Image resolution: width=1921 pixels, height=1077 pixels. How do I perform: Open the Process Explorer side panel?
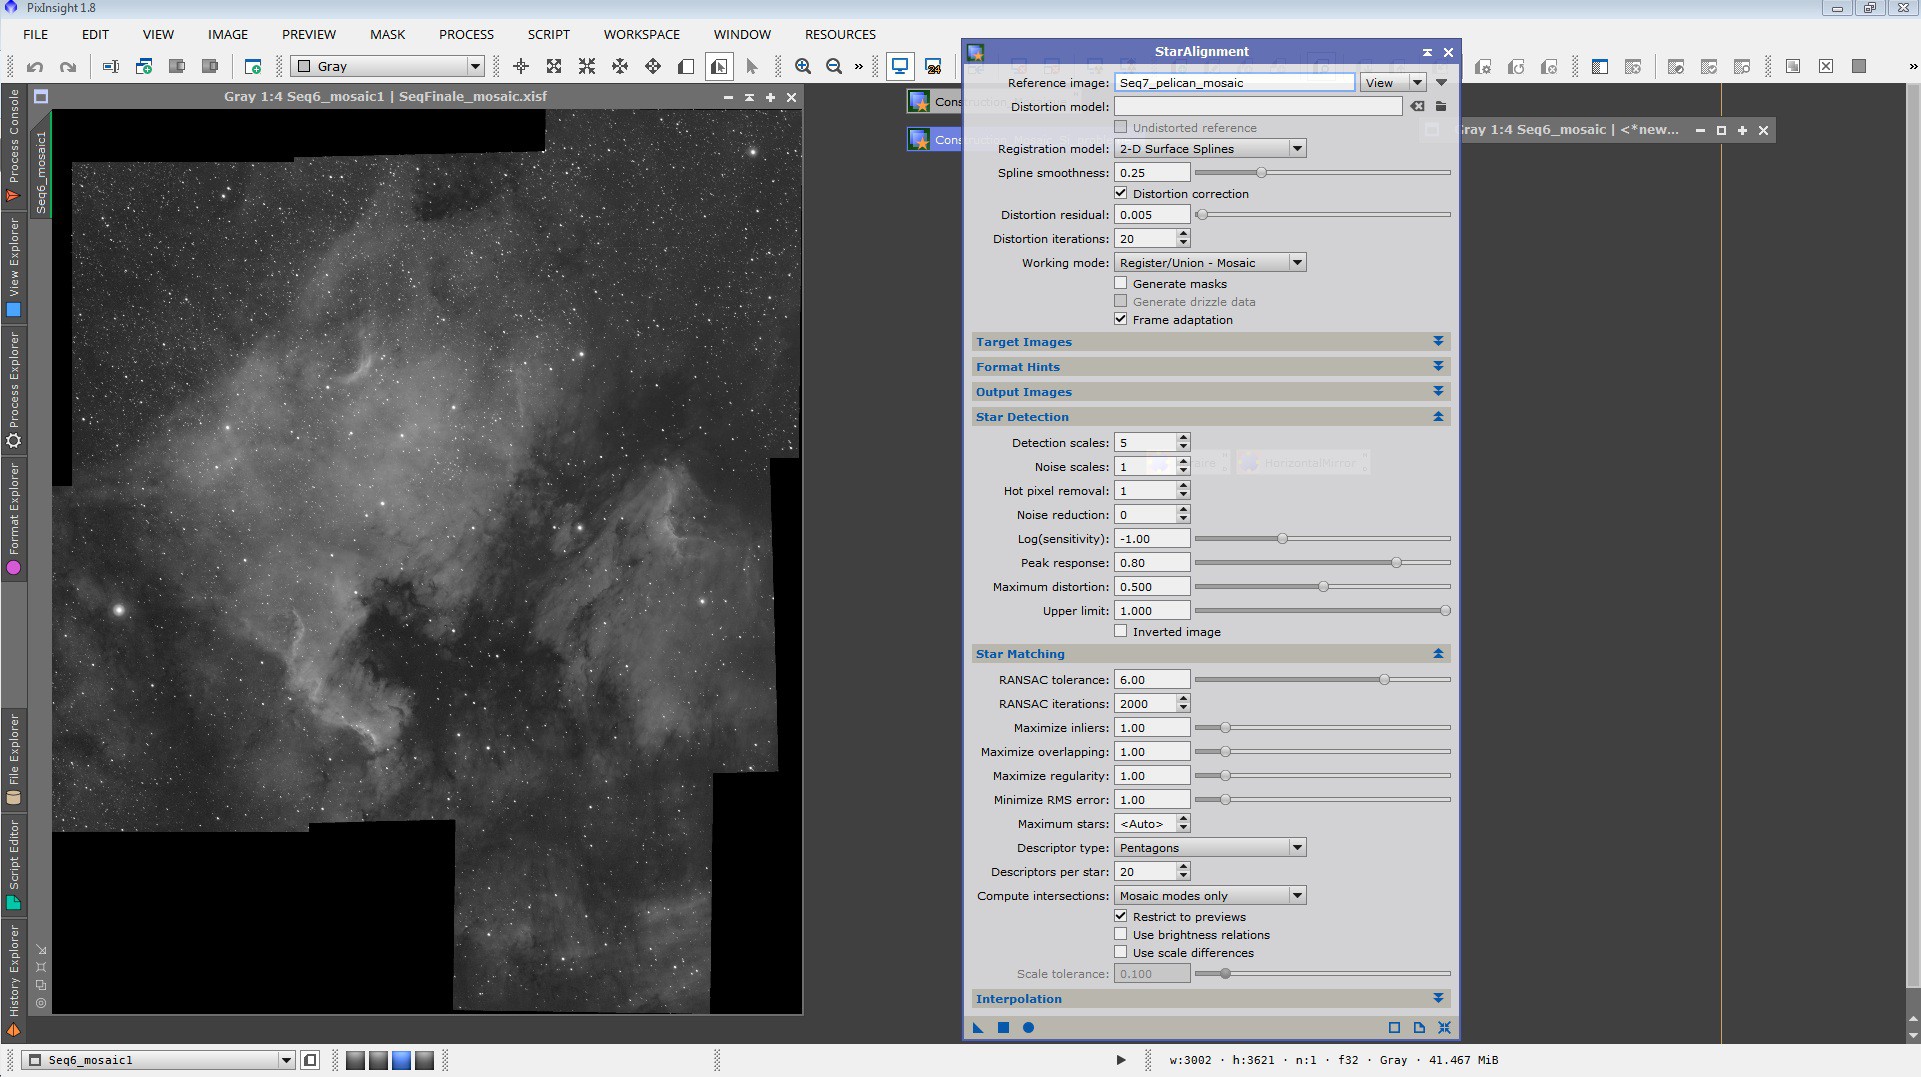14,390
